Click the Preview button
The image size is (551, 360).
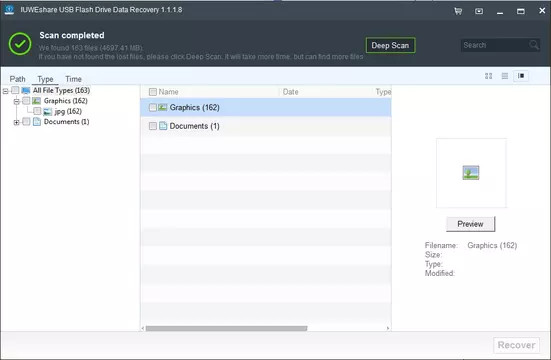[471, 224]
